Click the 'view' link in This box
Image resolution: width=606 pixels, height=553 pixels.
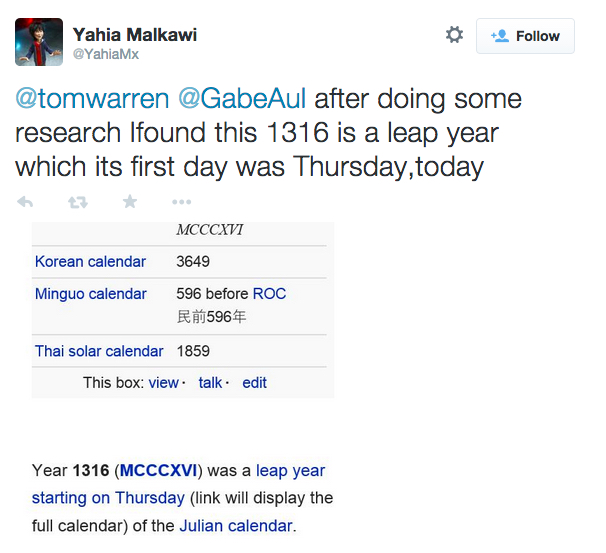pos(163,383)
